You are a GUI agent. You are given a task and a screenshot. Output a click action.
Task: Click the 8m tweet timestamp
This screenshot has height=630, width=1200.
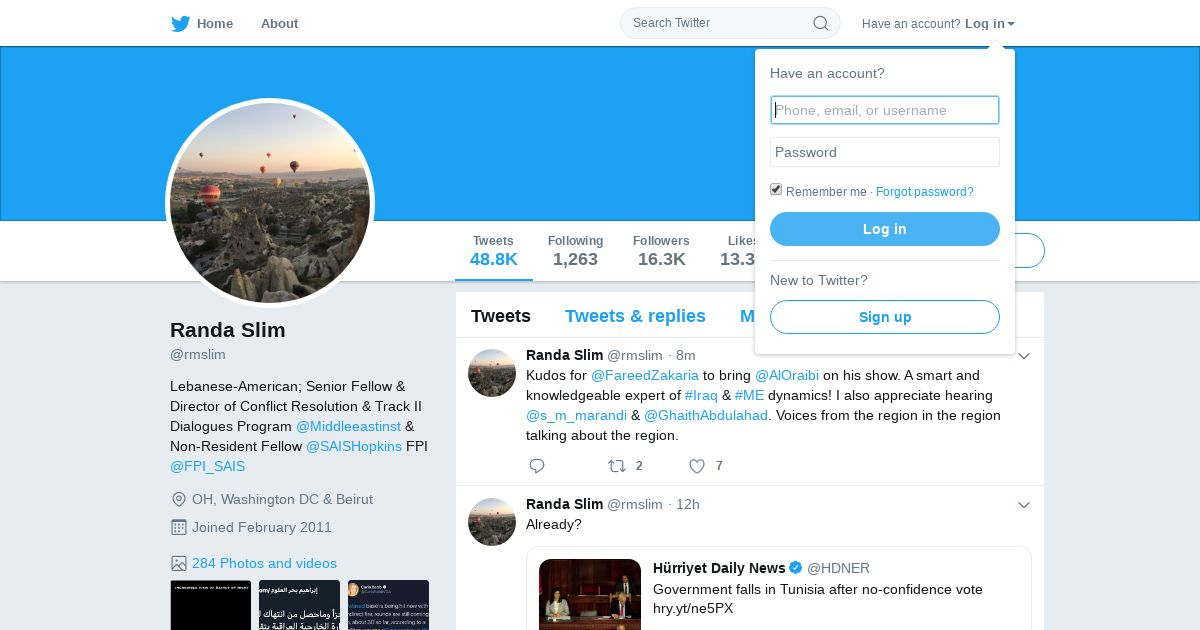coord(685,355)
